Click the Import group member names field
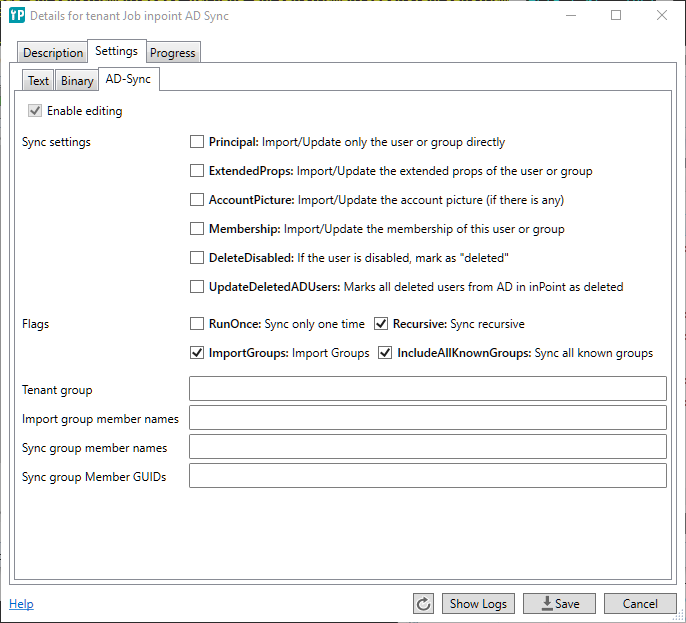 pyautogui.click(x=428, y=417)
